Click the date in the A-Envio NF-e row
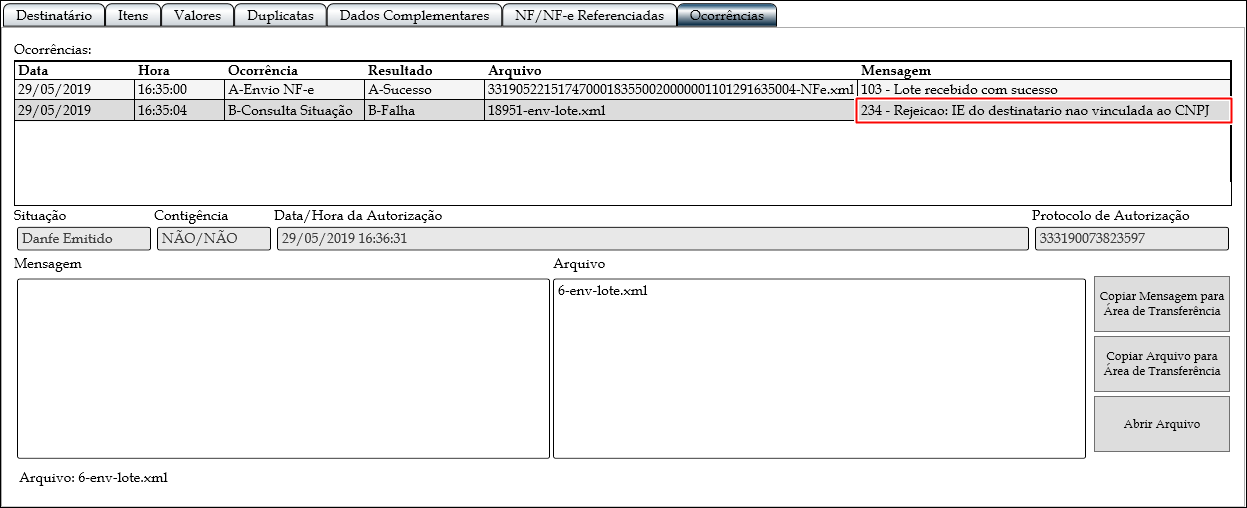This screenshot has width=1247, height=508. click(75, 90)
